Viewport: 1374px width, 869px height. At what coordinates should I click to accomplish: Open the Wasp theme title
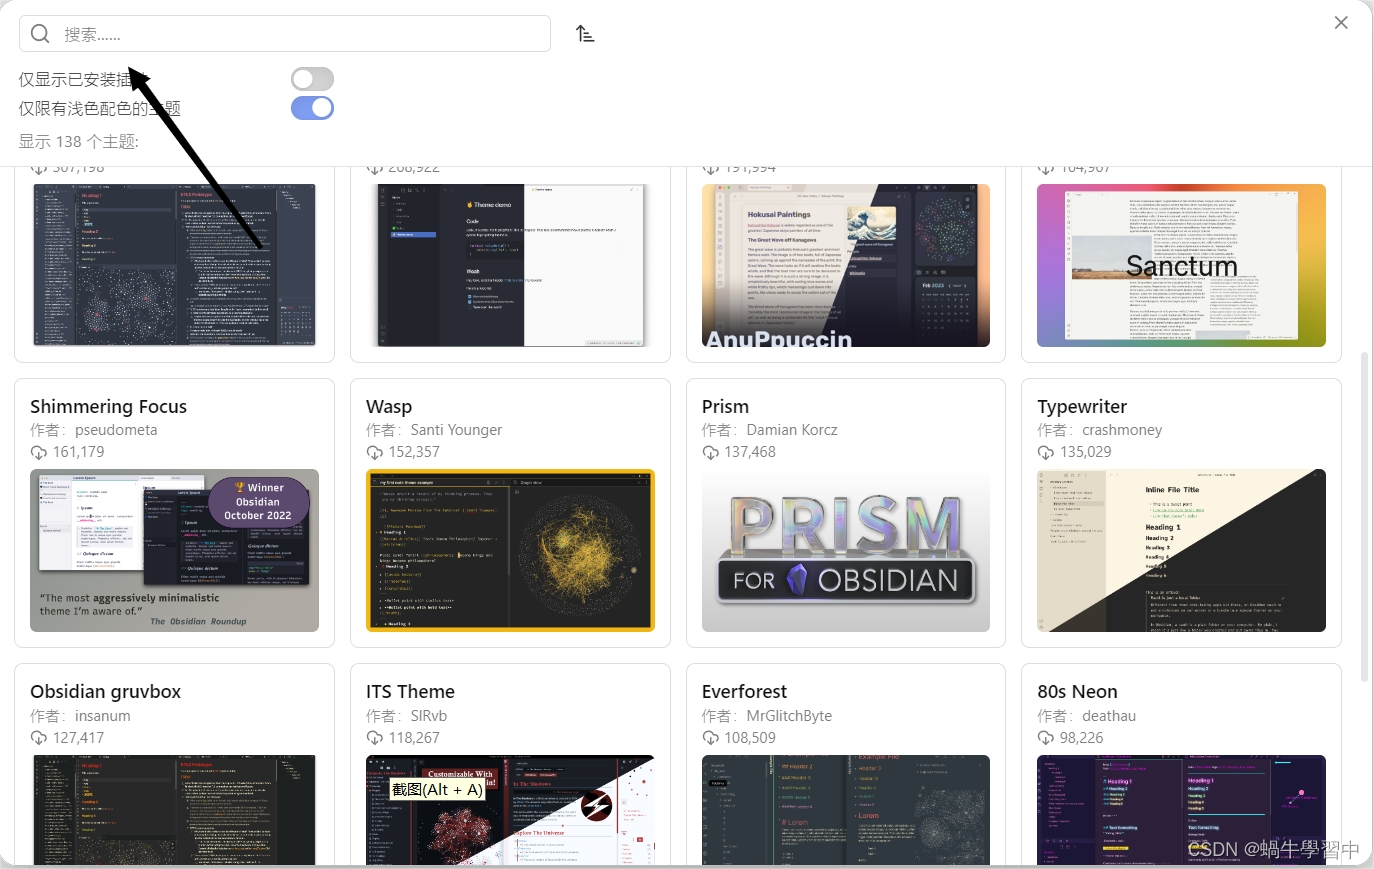click(389, 406)
